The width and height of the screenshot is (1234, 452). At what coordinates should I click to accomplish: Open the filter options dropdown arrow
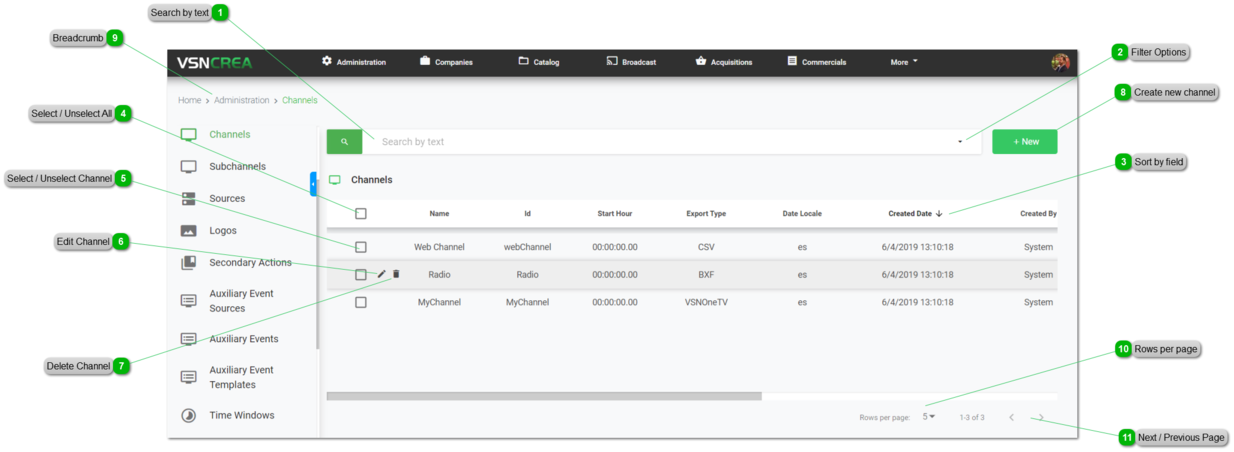coord(960,142)
